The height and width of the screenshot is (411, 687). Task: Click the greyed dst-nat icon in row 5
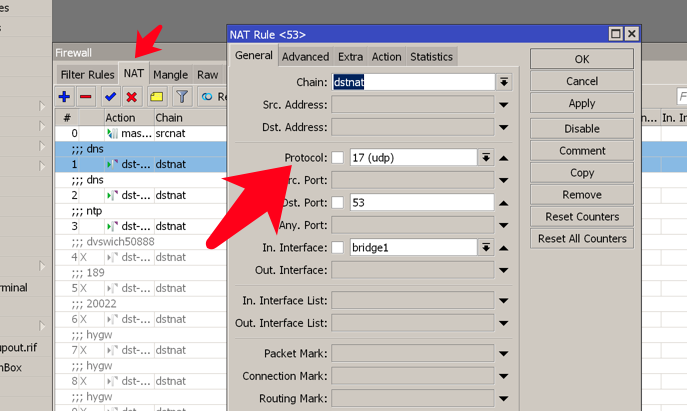[x=113, y=288]
